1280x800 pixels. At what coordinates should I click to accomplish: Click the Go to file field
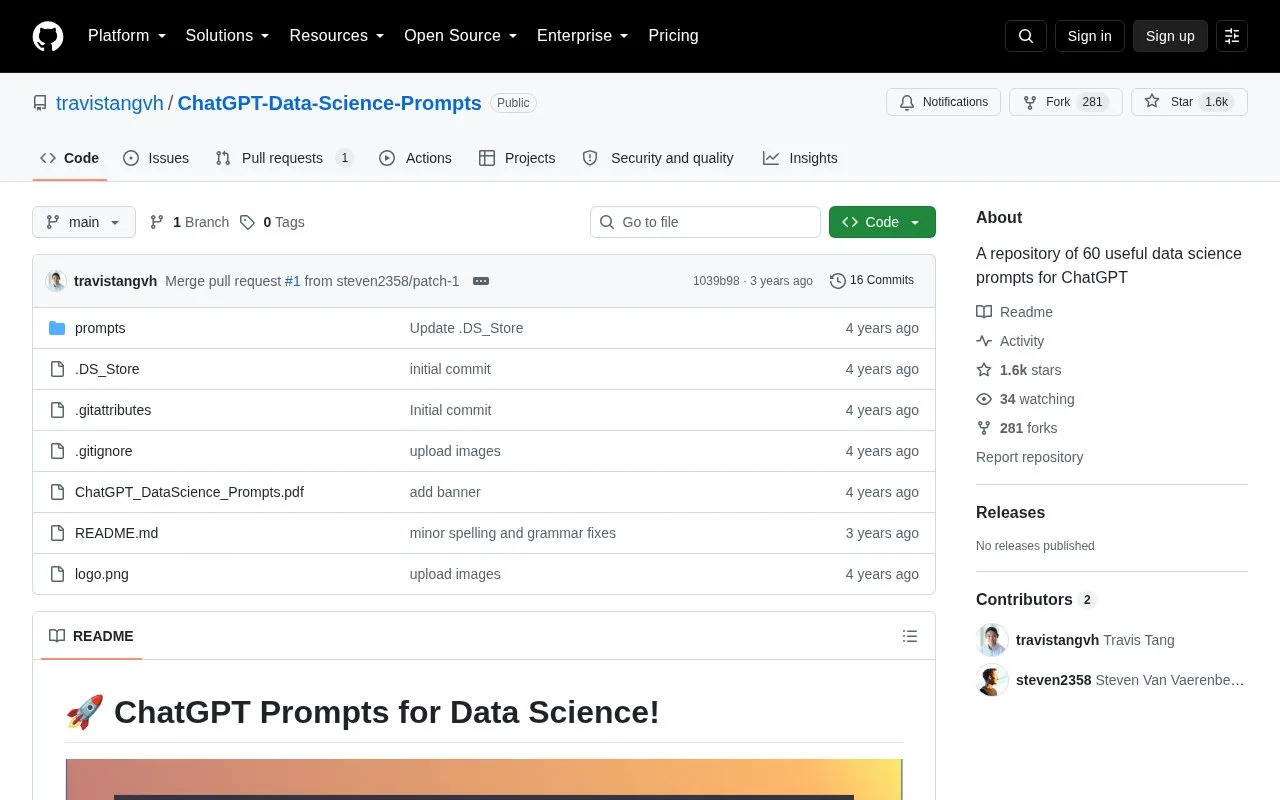(x=705, y=222)
